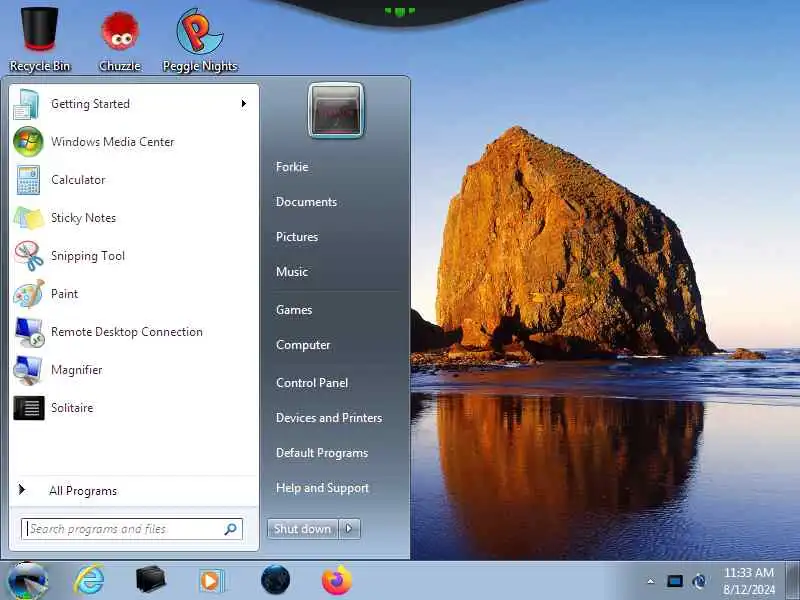Screen dimensions: 800x600
Task: Click the Getting Started icon
Action: (27, 104)
